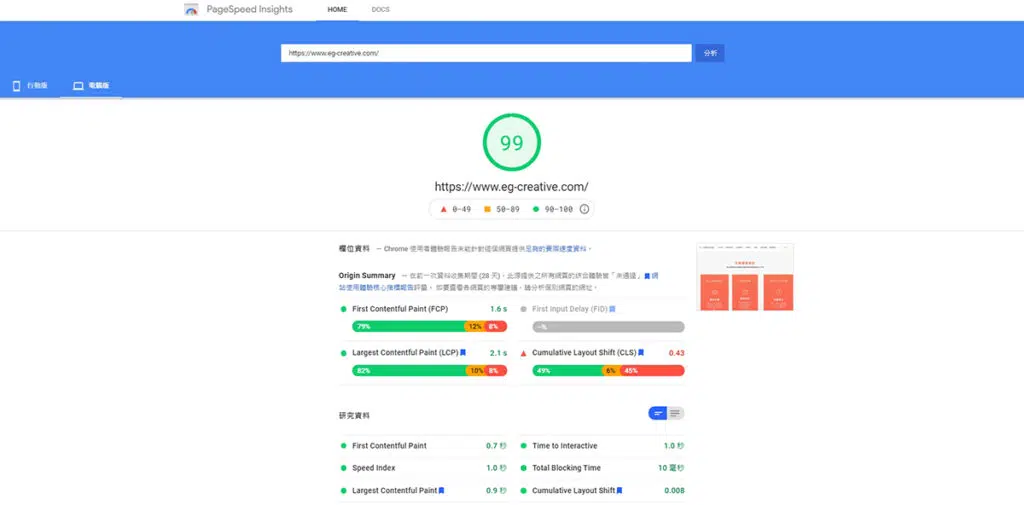1024x505 pixels.
Task: Click the 0.43 CLS value
Action: (x=677, y=353)
